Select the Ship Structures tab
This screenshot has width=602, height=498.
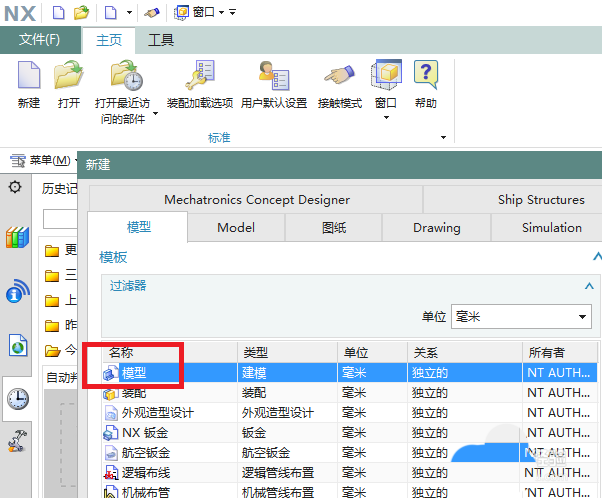pyautogui.click(x=541, y=200)
